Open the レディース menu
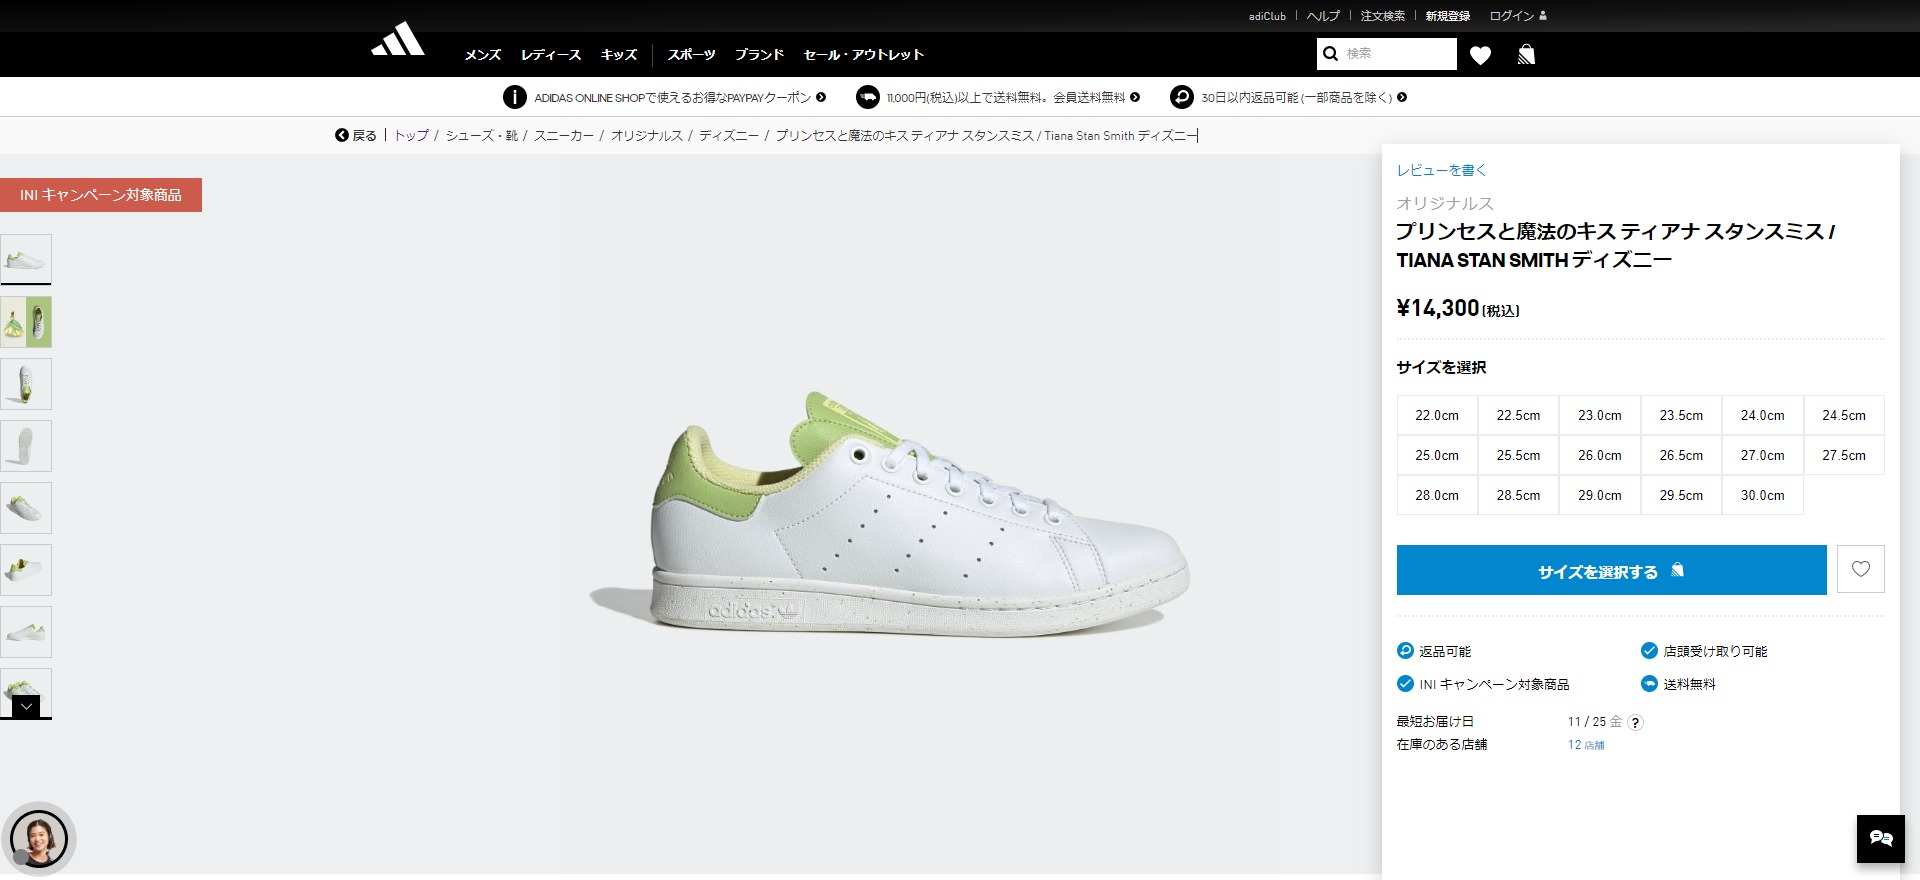This screenshot has height=880, width=1920. 551,55
